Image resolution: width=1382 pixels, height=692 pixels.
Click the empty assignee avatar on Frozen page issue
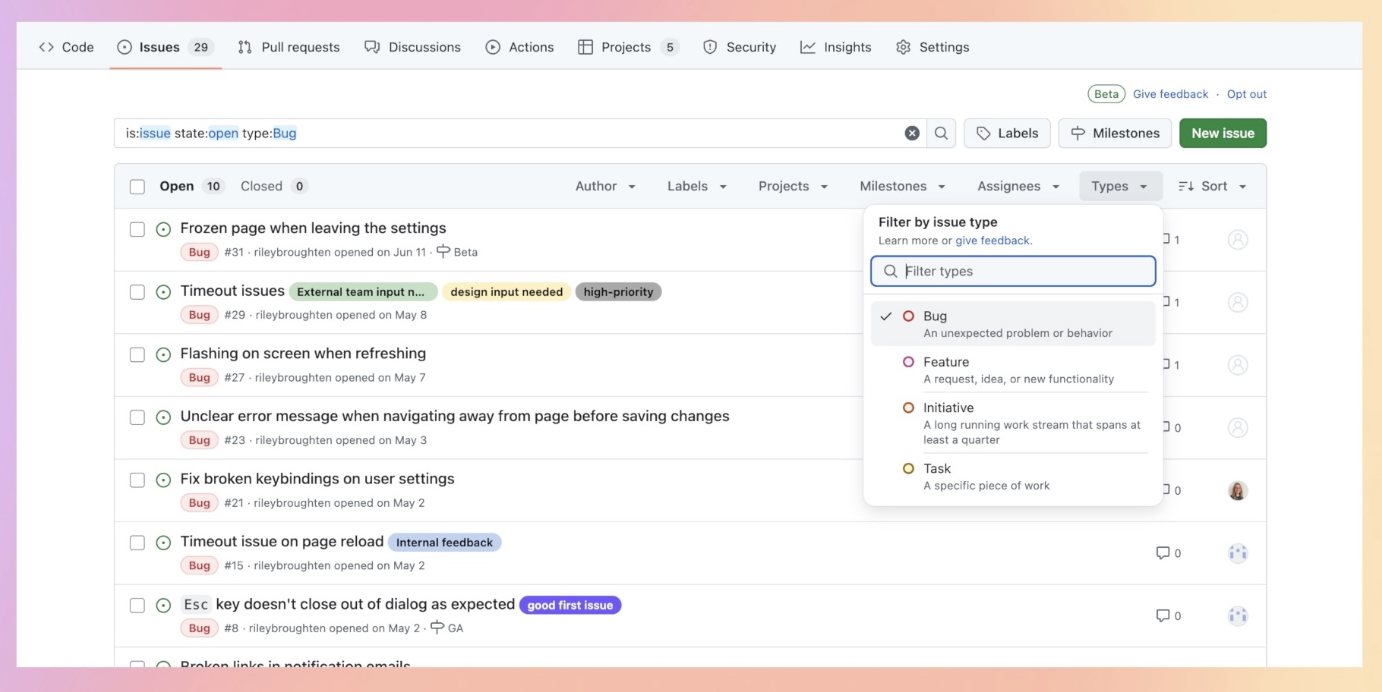(x=1237, y=240)
